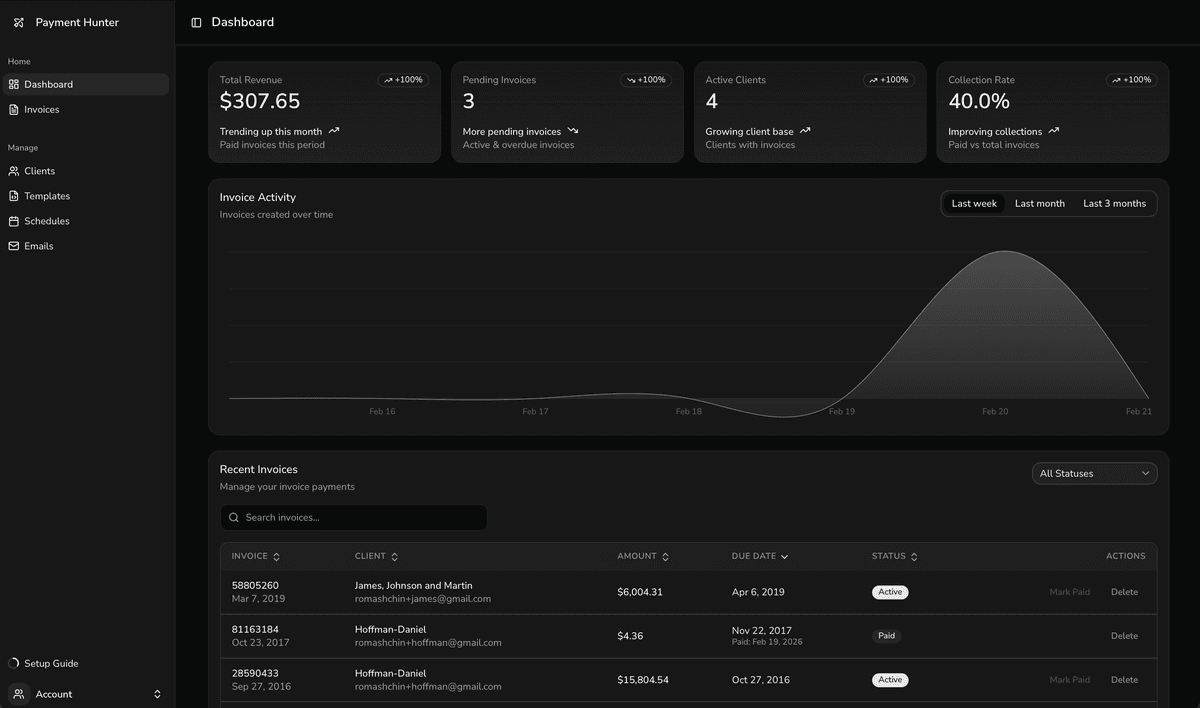The width and height of the screenshot is (1200, 708).
Task: Mark invoice 58805260 as Paid
Action: tap(1070, 591)
